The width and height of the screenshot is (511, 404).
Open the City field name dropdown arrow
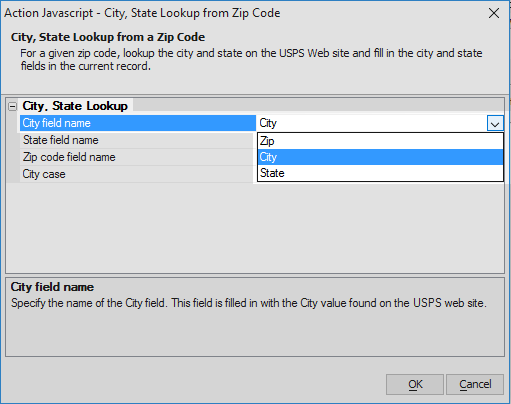495,123
